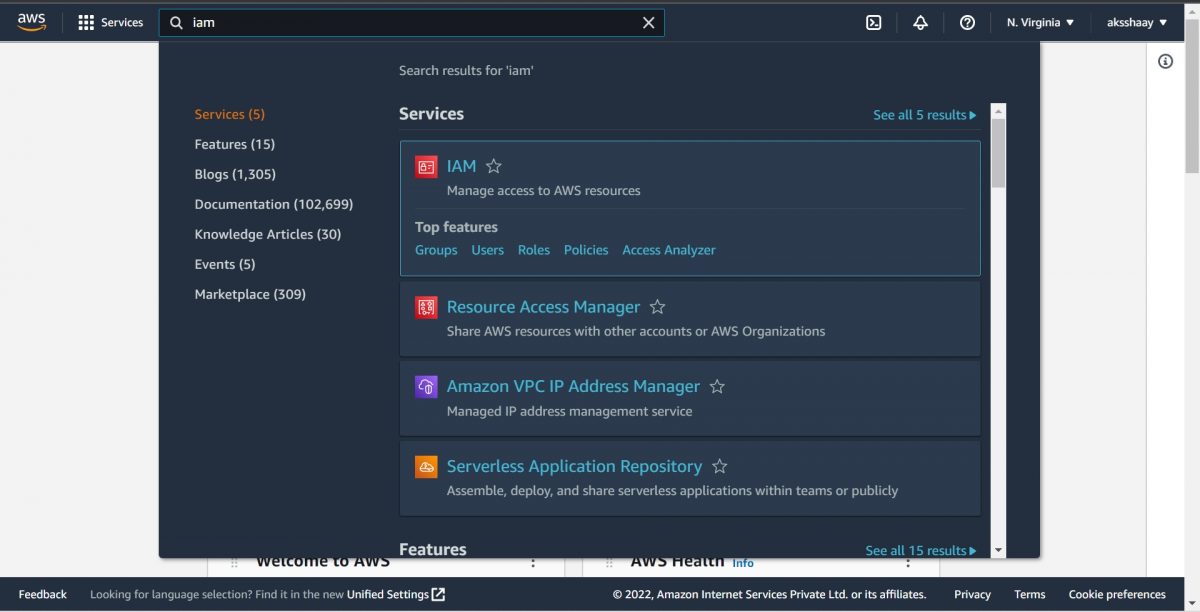
Task: Open Access Analyzer from IAM top features
Action: (668, 249)
